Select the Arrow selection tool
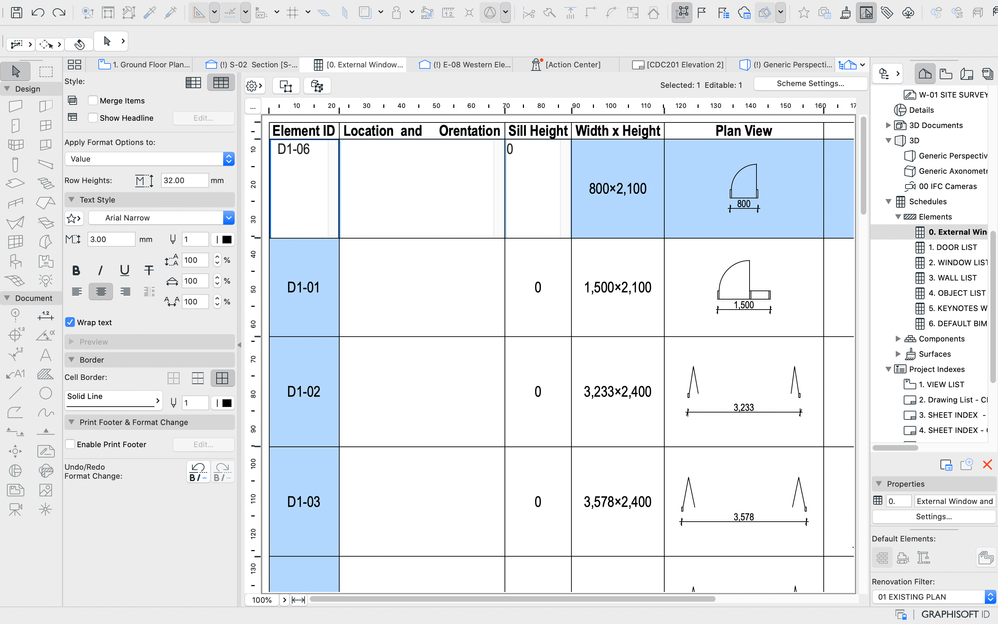Image resolution: width=998 pixels, height=624 pixels. pyautogui.click(x=16, y=71)
